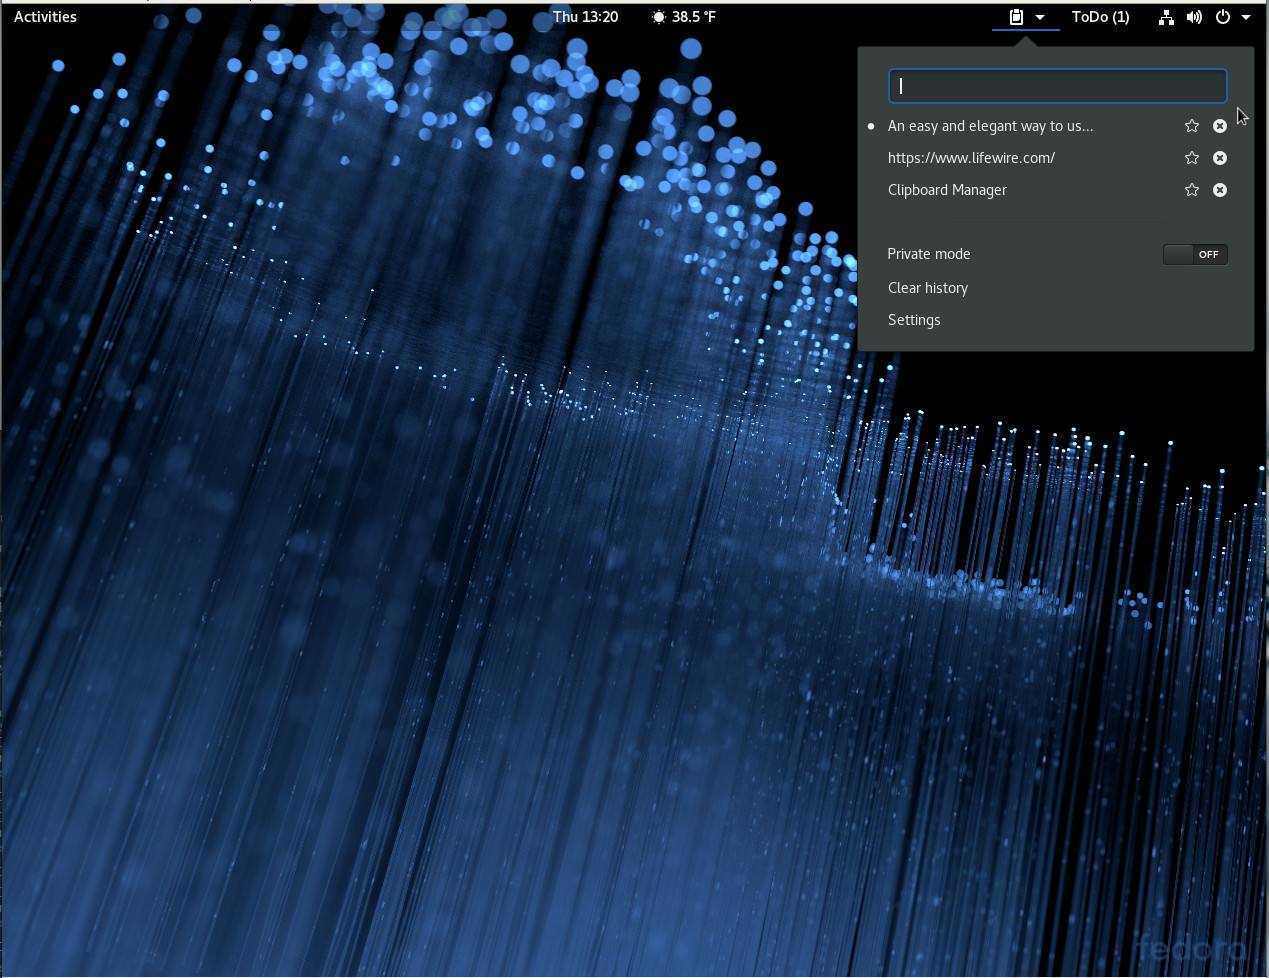
Task: Select the https://www.lifewire.com/ entry text
Action: 971,158
